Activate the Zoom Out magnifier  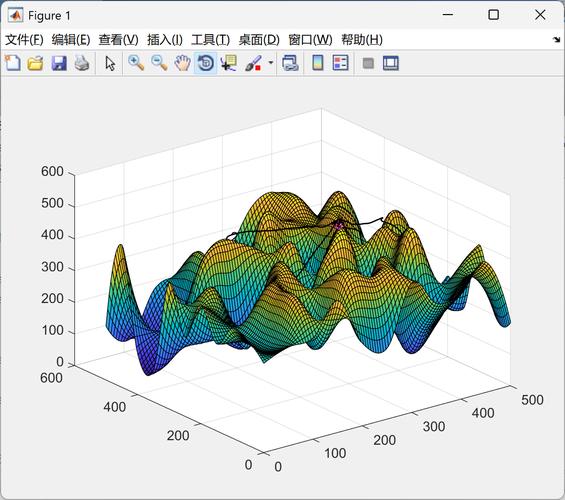click(x=159, y=63)
